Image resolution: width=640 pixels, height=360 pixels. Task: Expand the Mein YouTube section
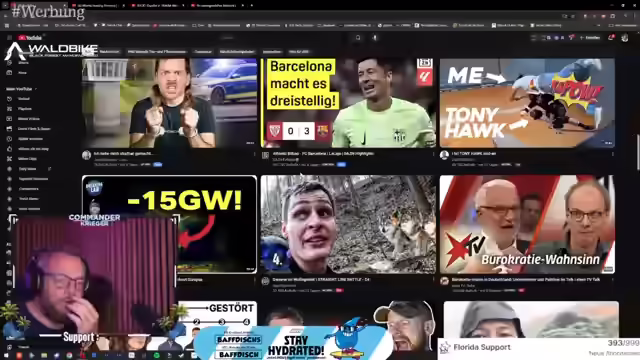click(x=21, y=89)
